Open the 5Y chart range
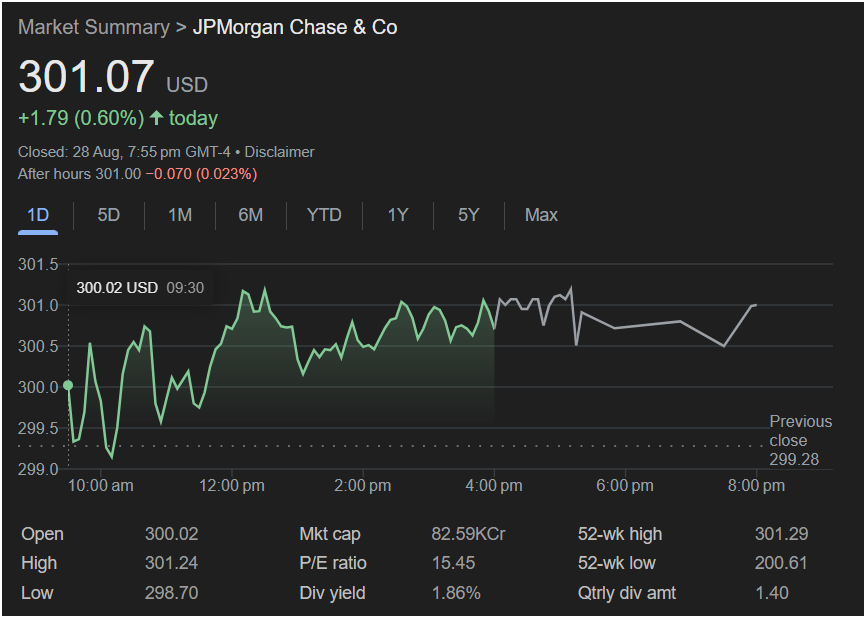The width and height of the screenshot is (866, 618). (468, 215)
